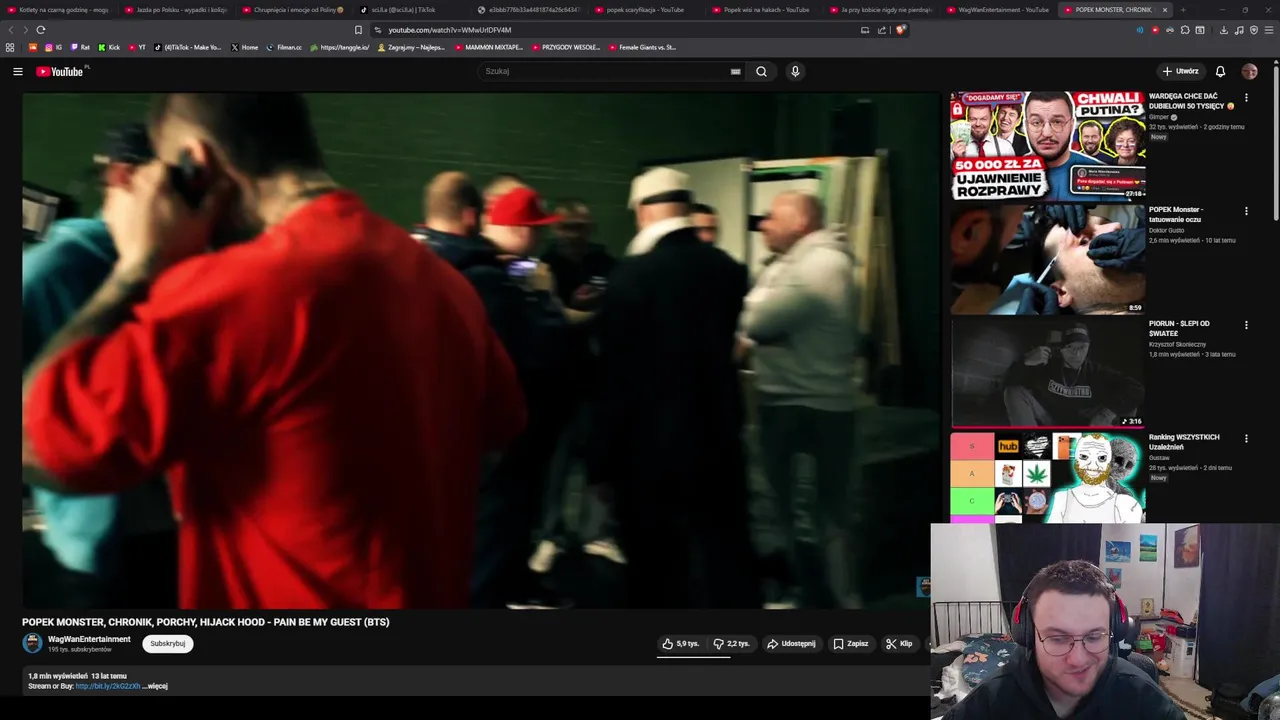Open the WagWanEntertainment channel name link
The height and width of the screenshot is (720, 1280).
coord(89,639)
